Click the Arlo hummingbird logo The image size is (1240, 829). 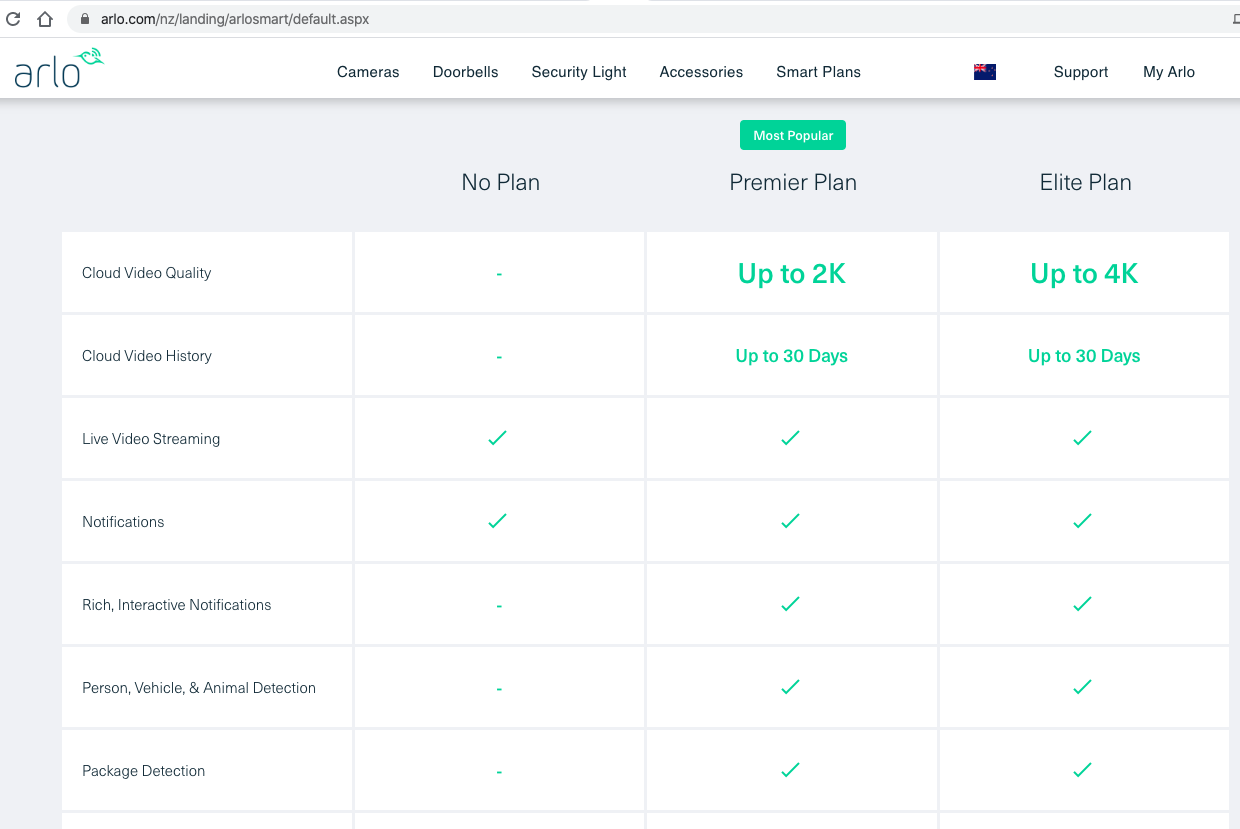point(55,66)
